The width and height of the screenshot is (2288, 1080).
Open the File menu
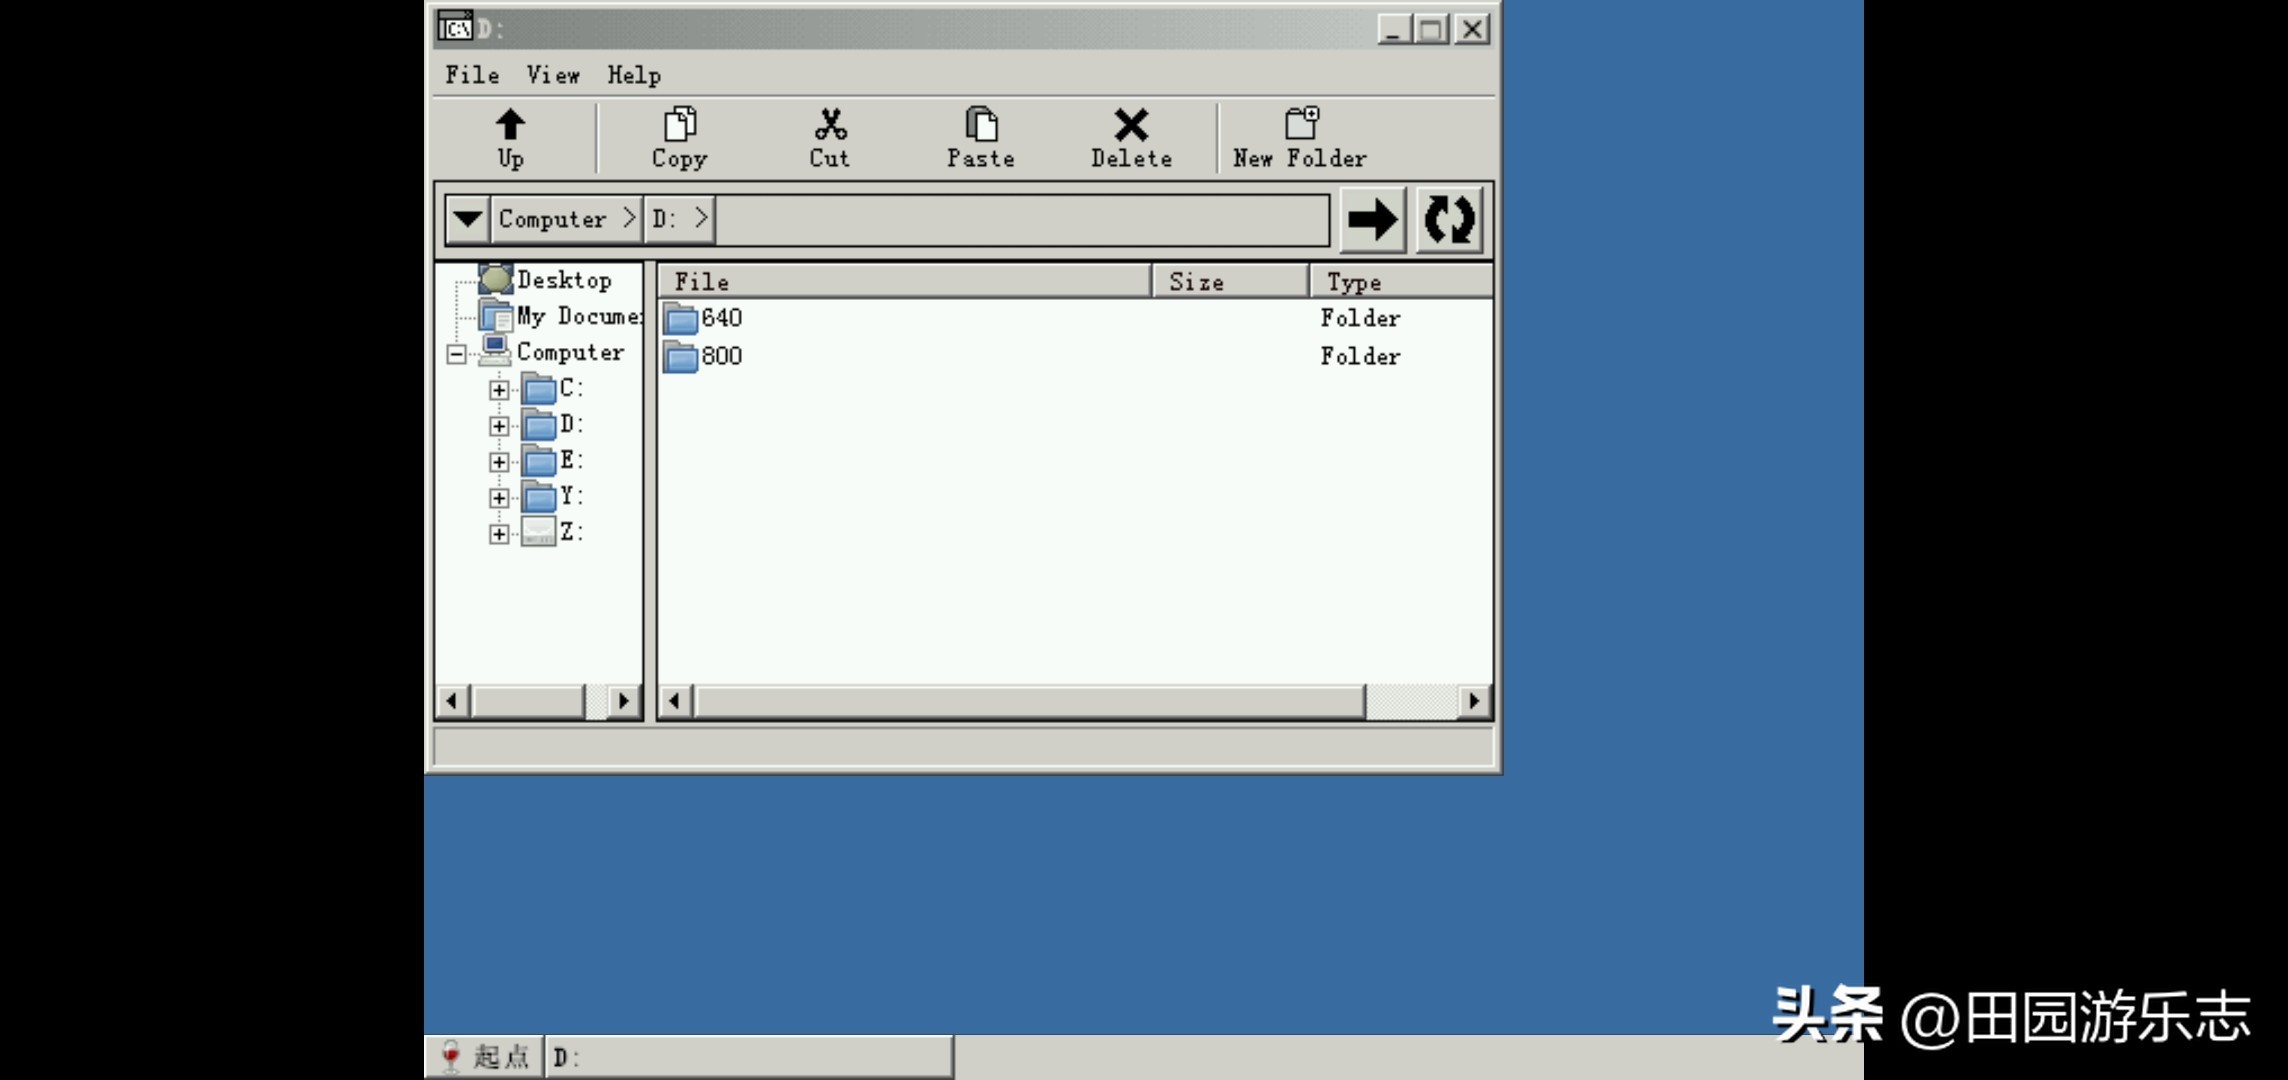(x=472, y=75)
